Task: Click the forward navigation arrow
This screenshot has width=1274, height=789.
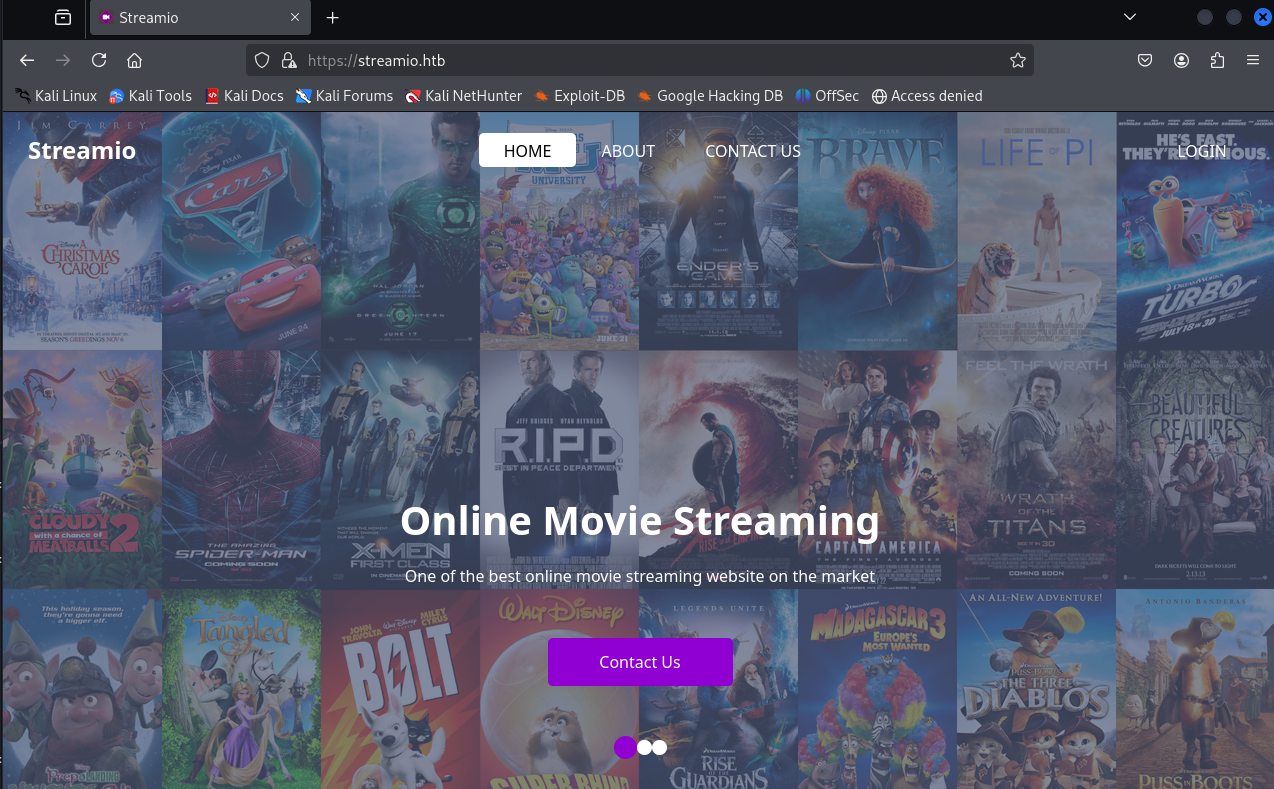Action: click(63, 61)
